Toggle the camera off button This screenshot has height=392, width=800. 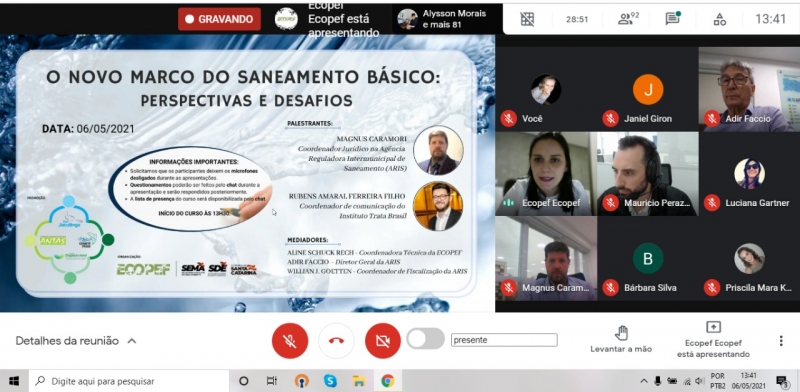coord(383,340)
